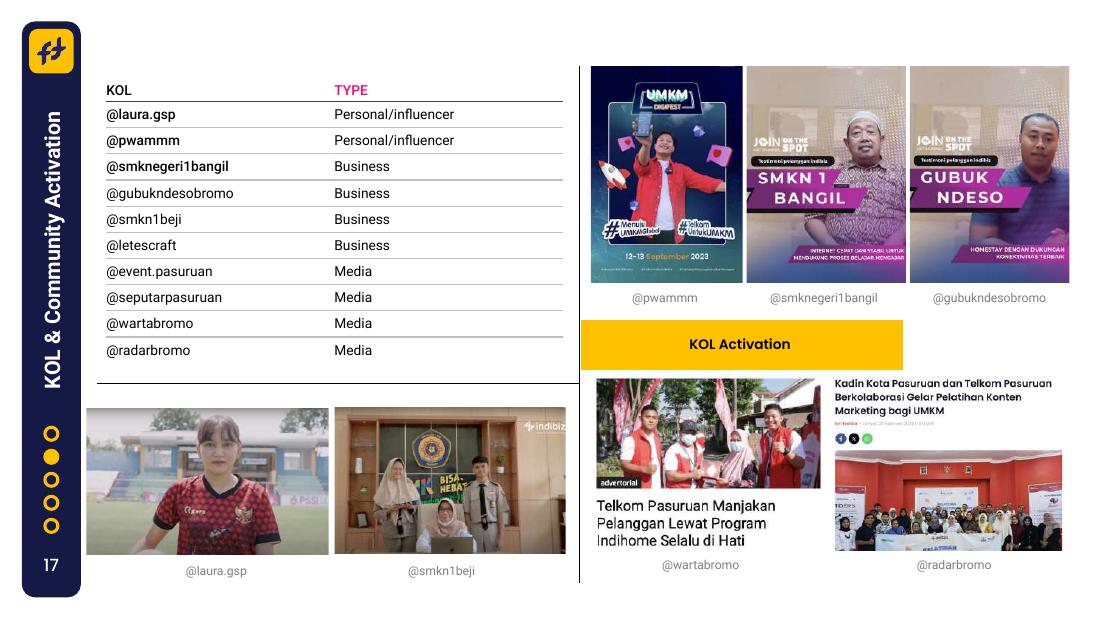This screenshot has width=1100, height=619.
Task: Select the @letescraft table row
Action: (x=334, y=246)
